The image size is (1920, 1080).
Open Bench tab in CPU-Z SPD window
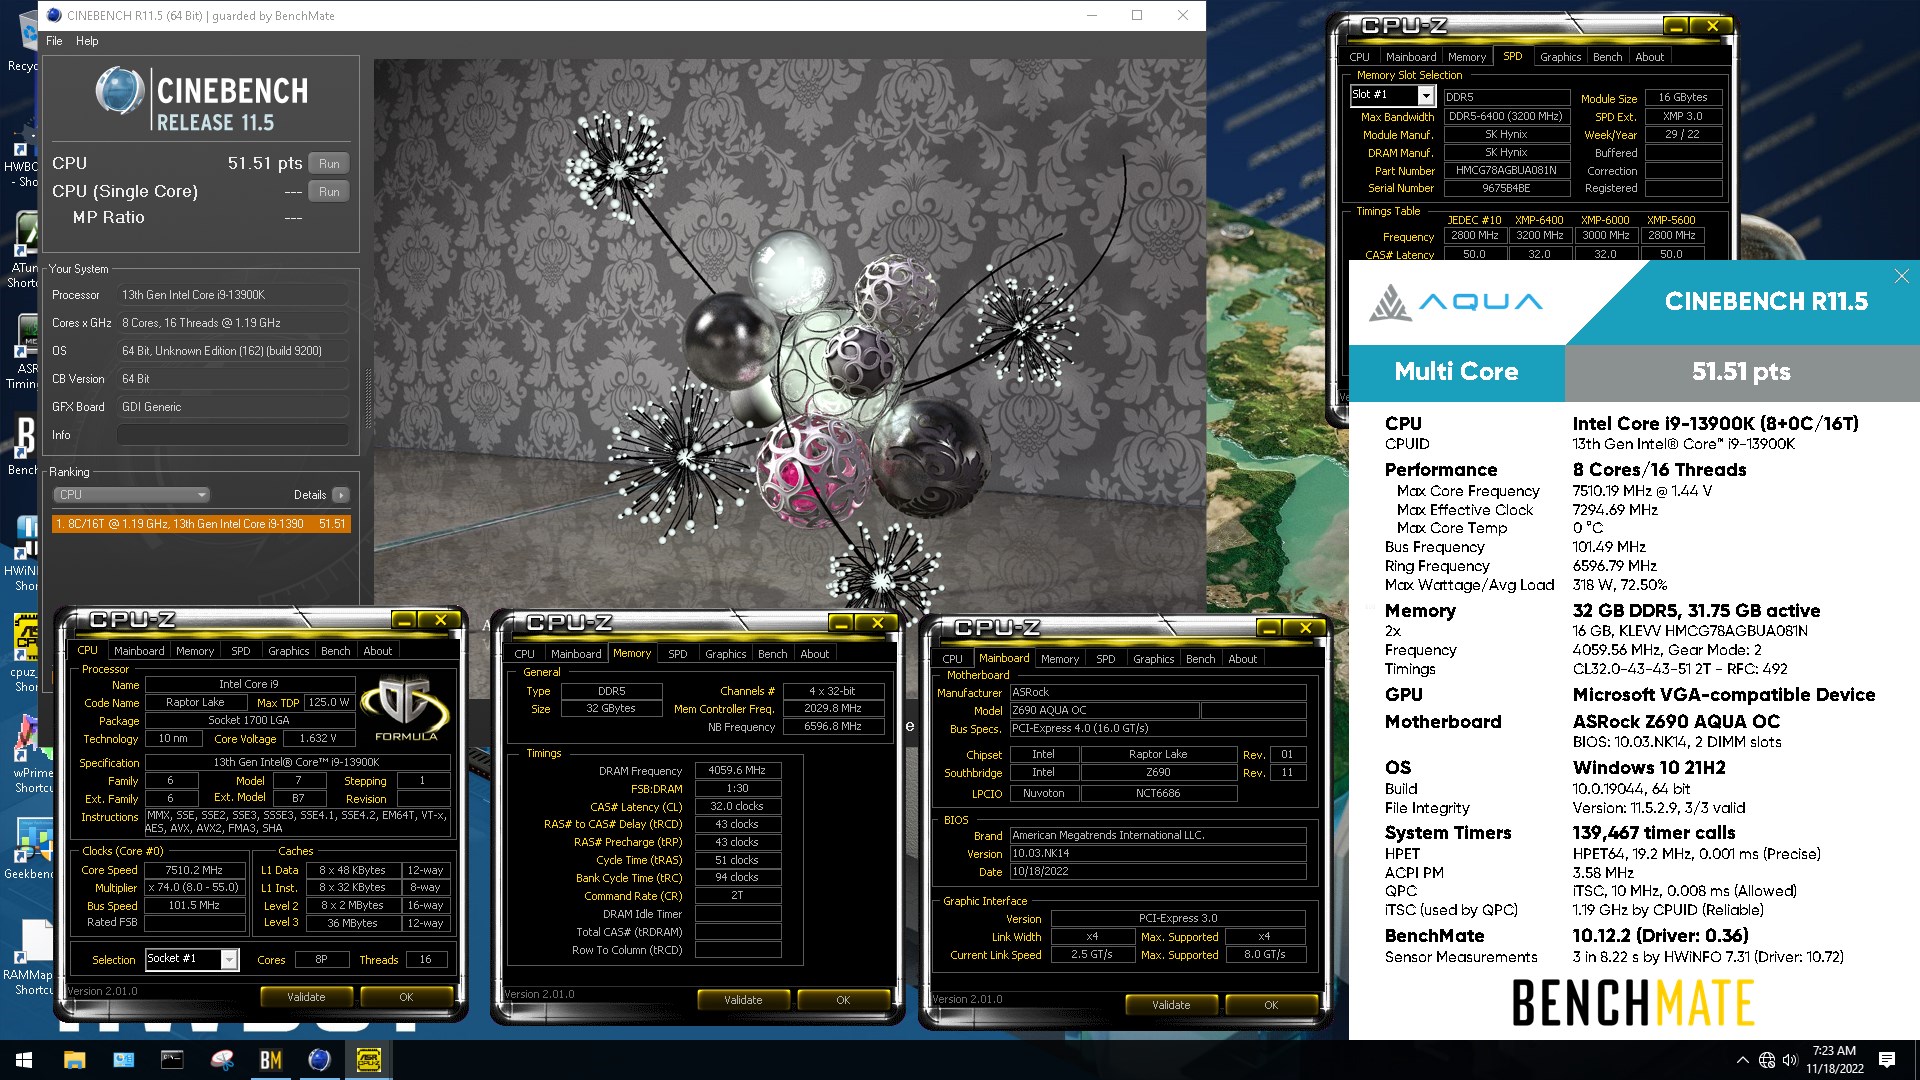pyautogui.click(x=1607, y=57)
